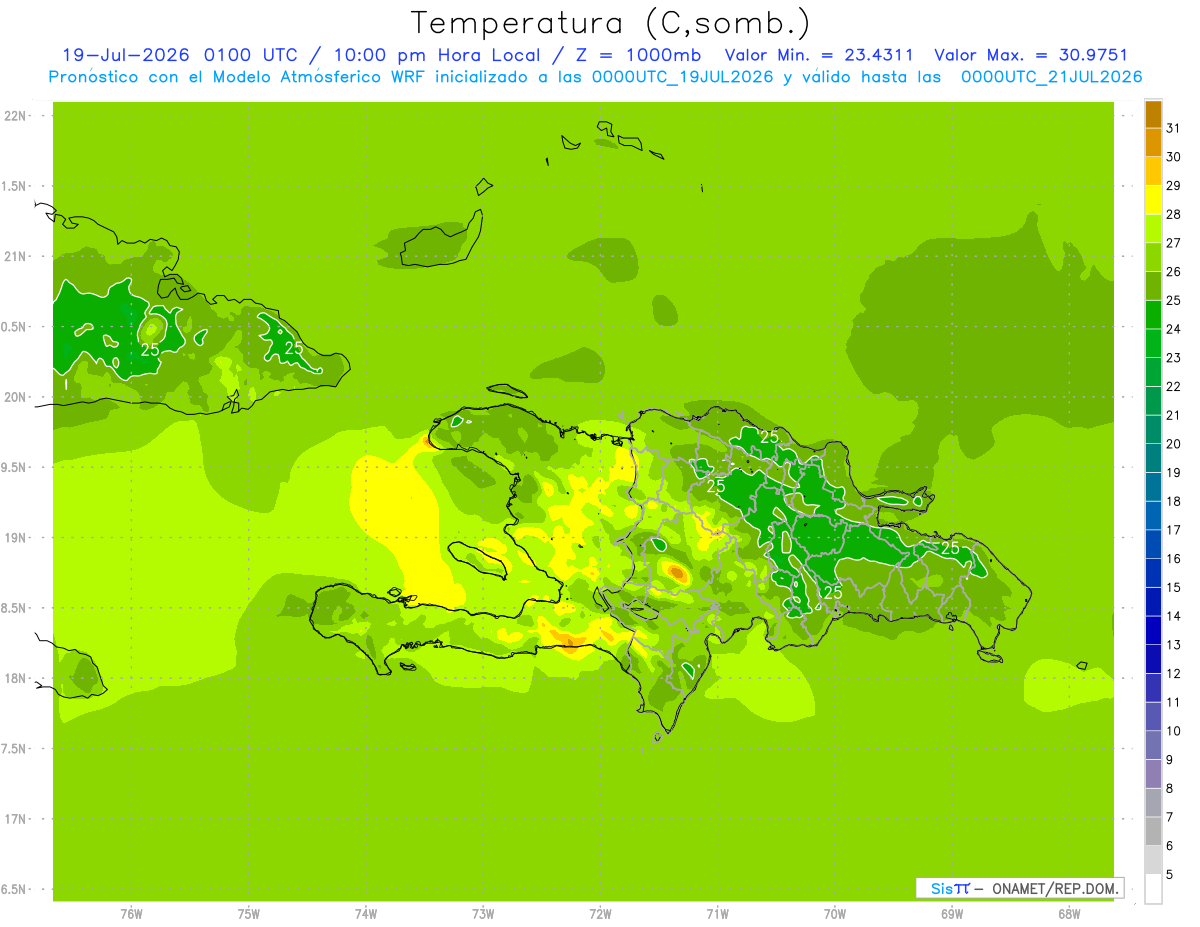Click the '7.5N' latitude axis label
This screenshot has width=1200, height=927.
[15, 749]
